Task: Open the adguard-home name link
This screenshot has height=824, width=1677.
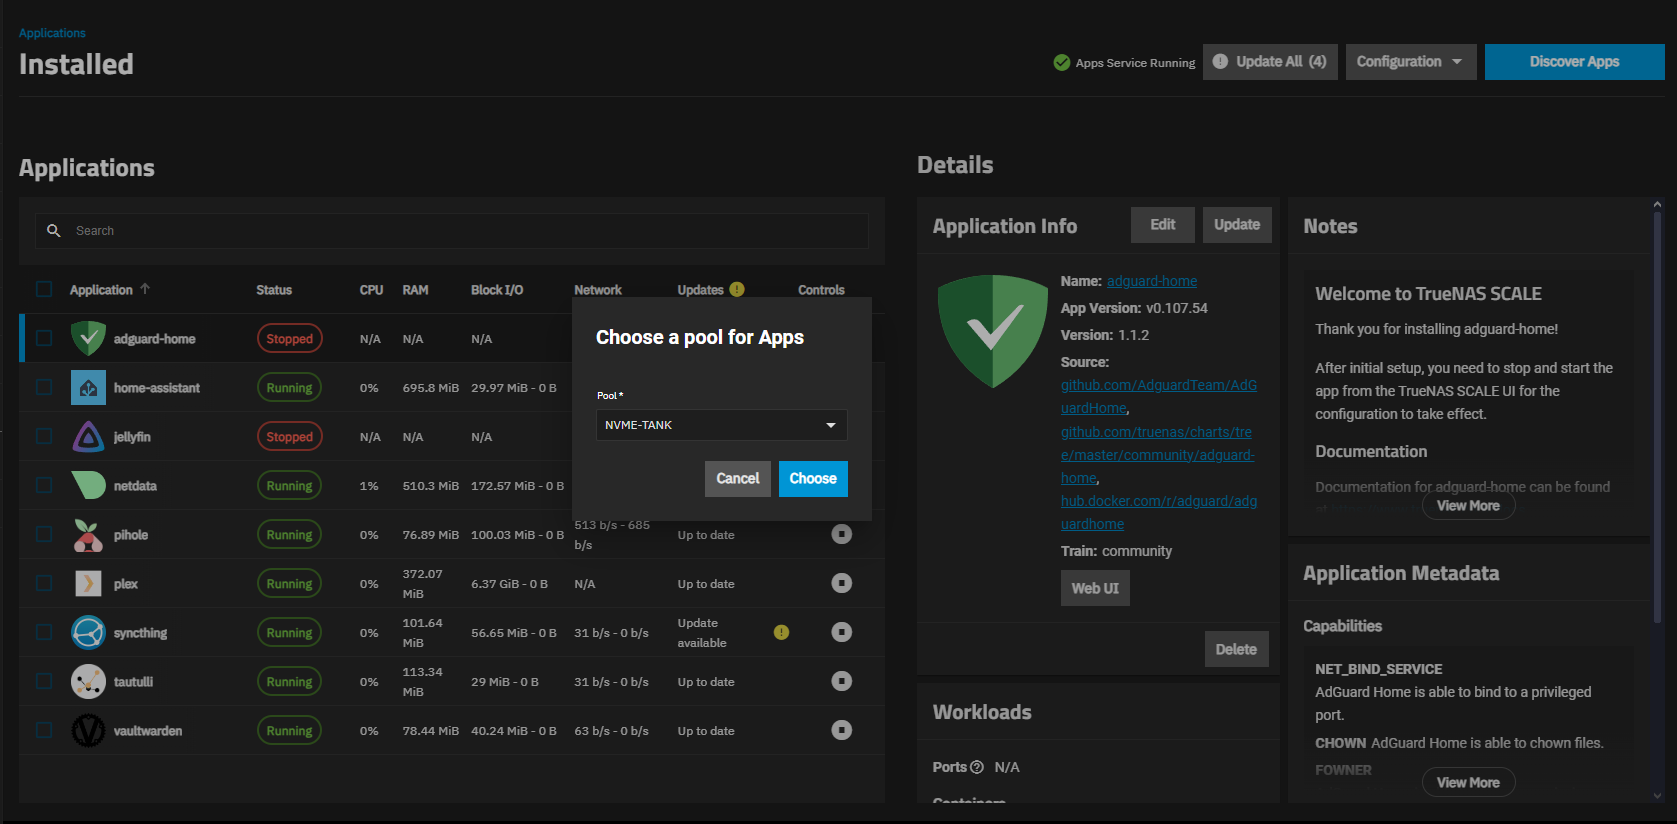Action: click(1152, 281)
